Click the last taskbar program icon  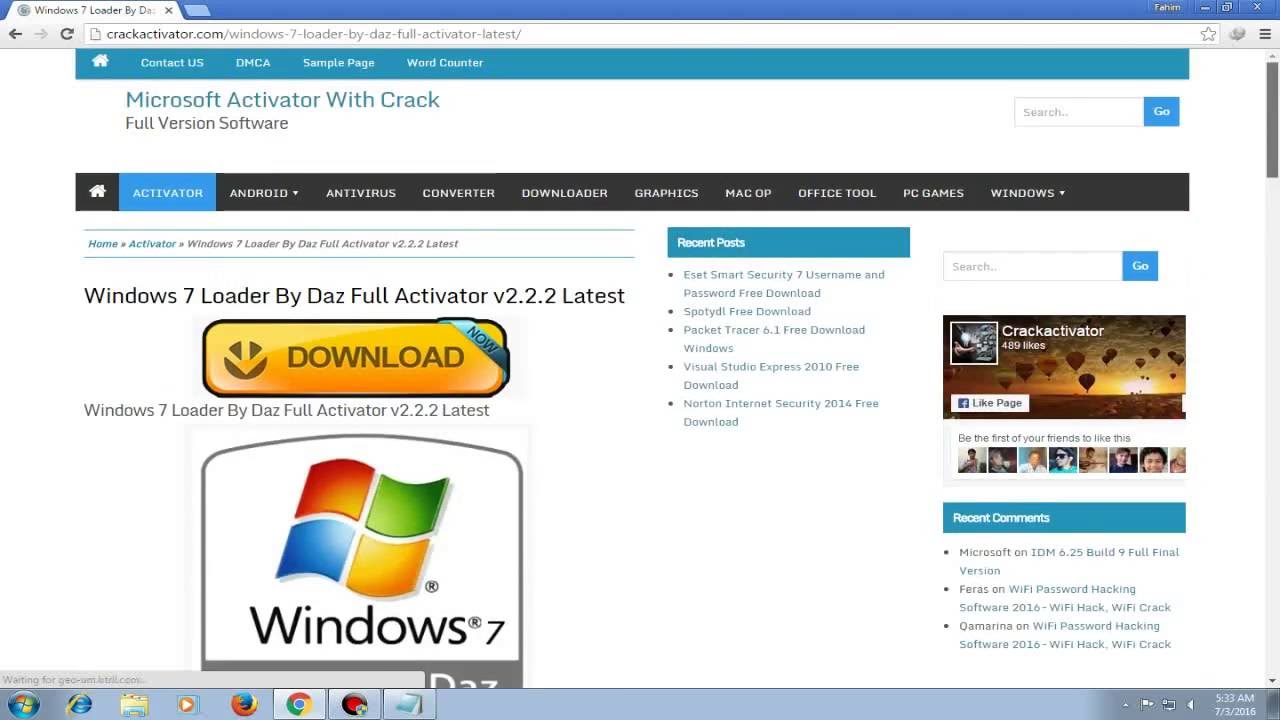click(x=409, y=704)
